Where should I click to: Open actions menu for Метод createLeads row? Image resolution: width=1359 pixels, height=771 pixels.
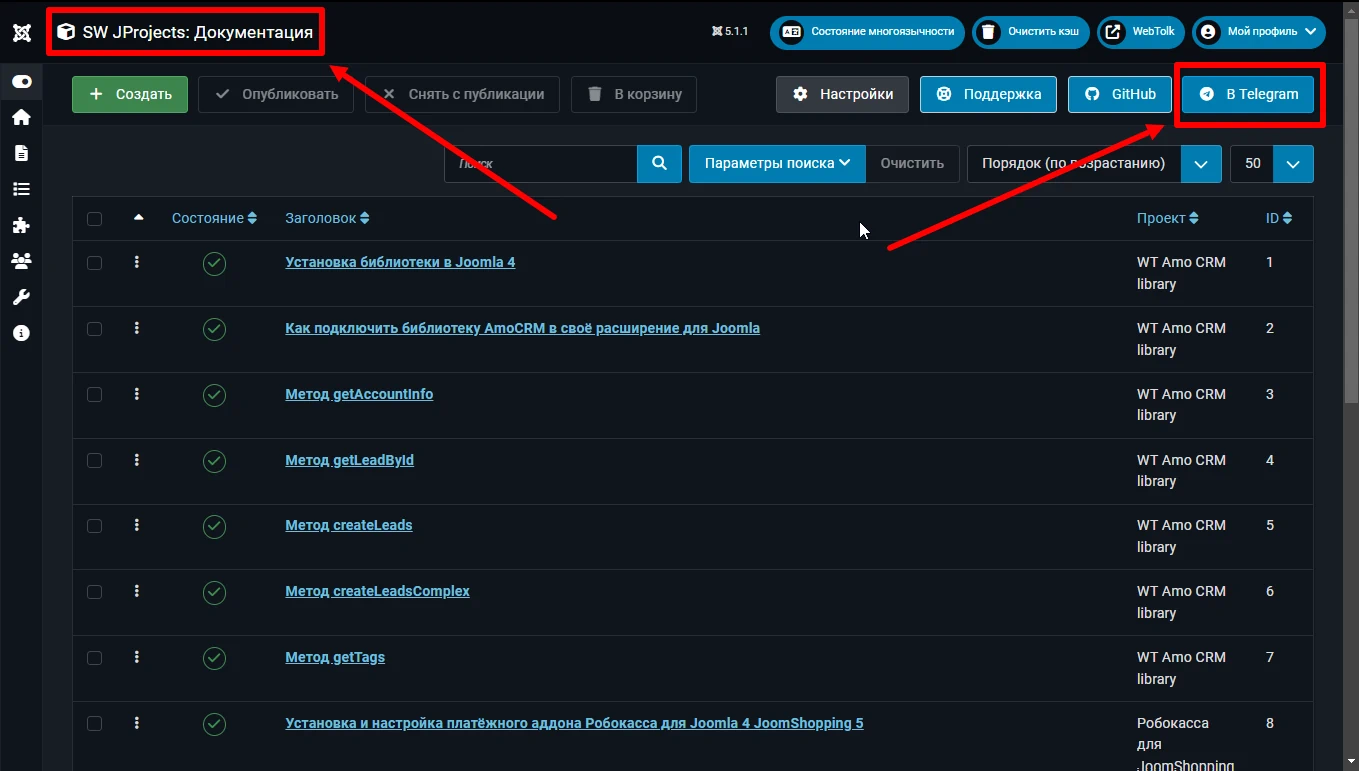coord(137,525)
